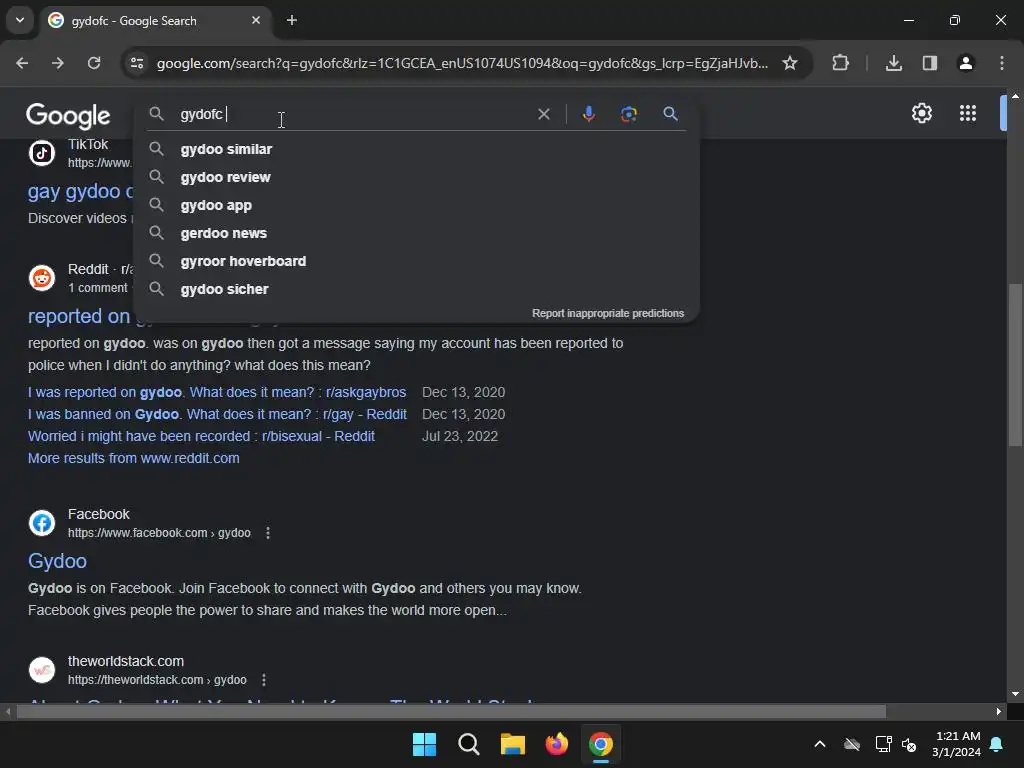Open the Chrome profile avatar
Viewport: 1024px width, 768px height.
click(x=965, y=63)
